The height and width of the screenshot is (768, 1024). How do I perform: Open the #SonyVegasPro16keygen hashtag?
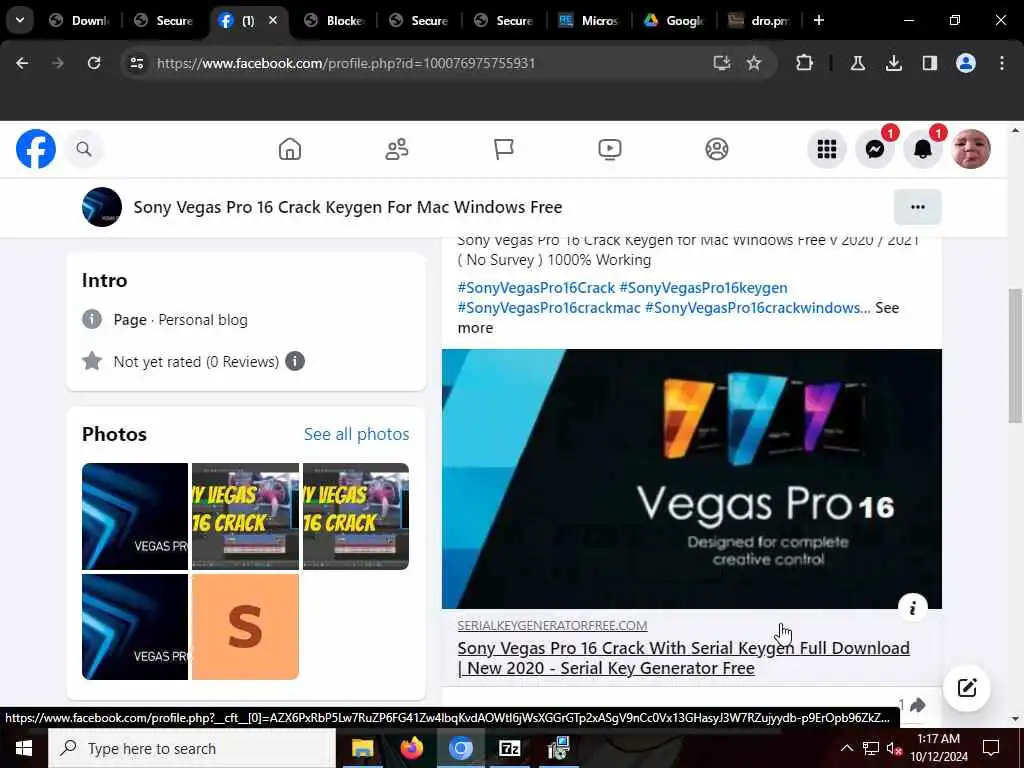coord(703,288)
